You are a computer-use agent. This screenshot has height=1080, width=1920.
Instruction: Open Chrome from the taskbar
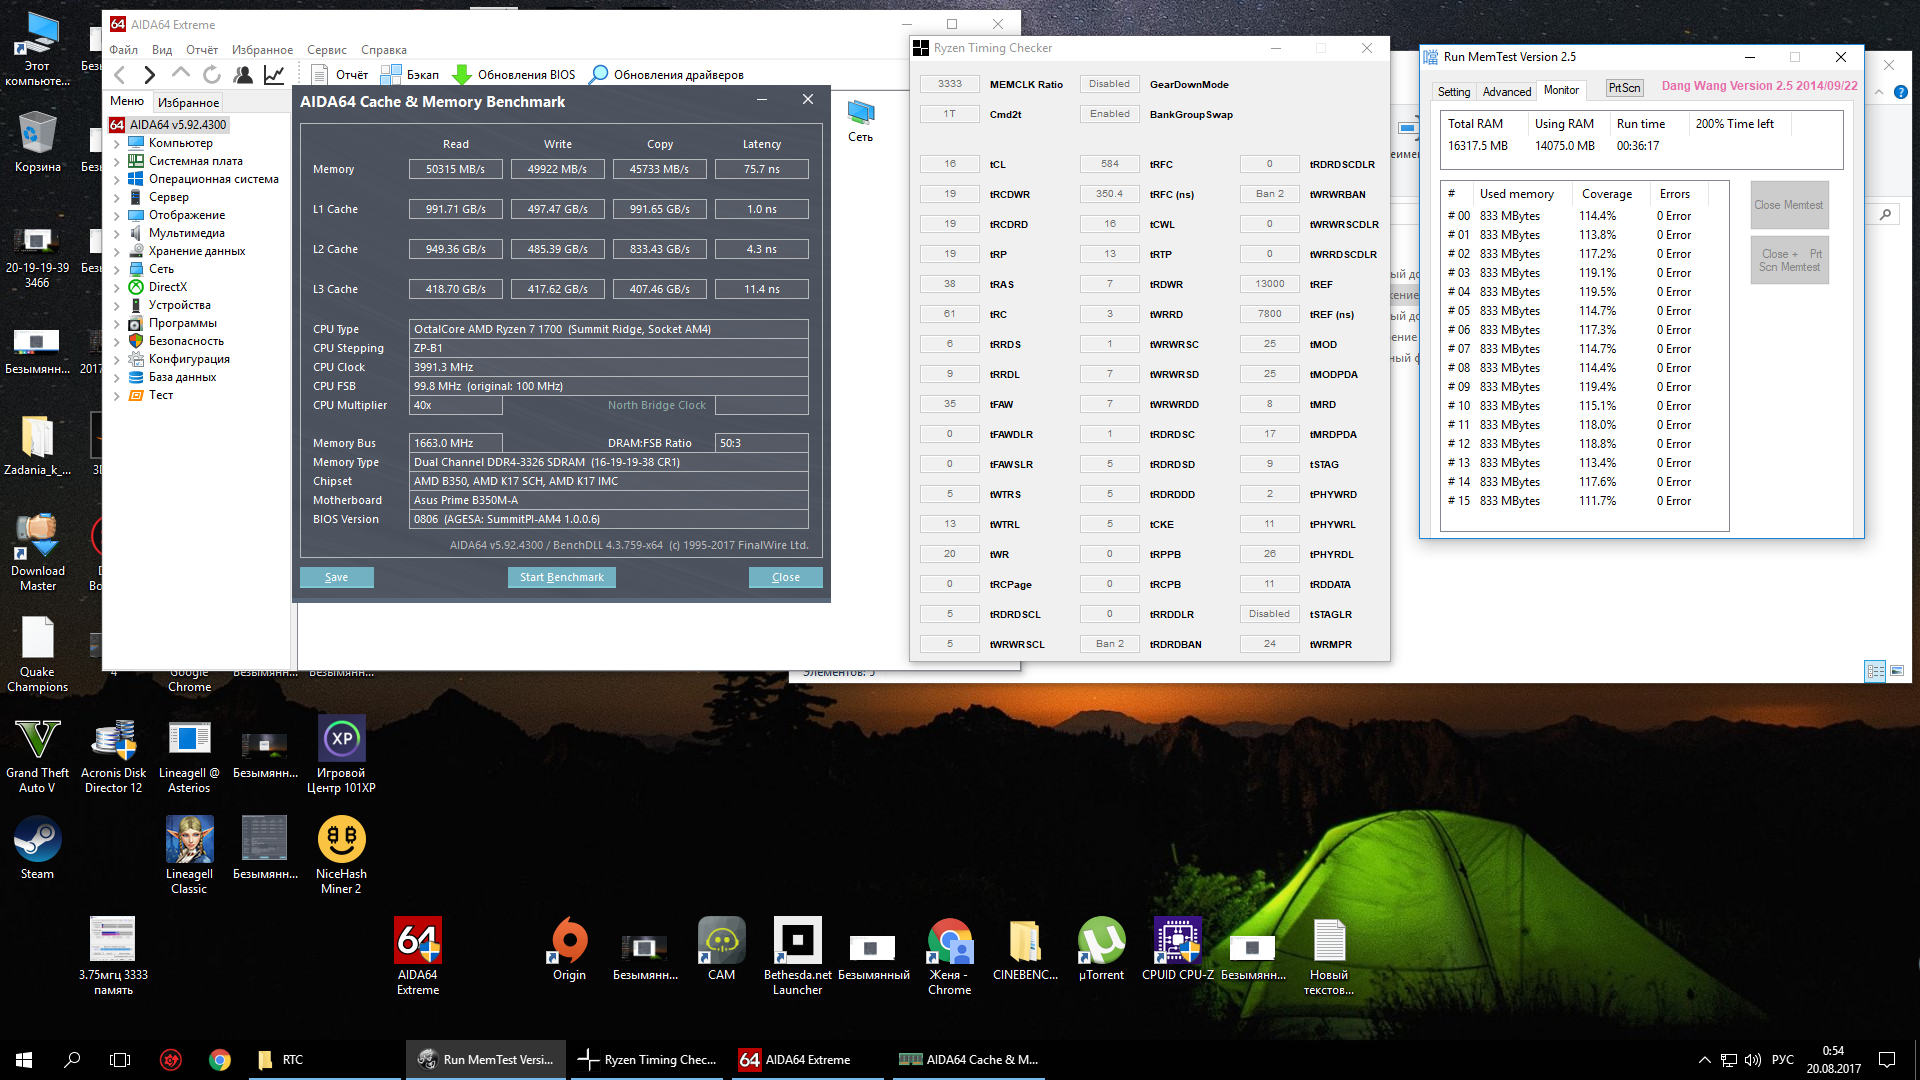pos(220,1060)
